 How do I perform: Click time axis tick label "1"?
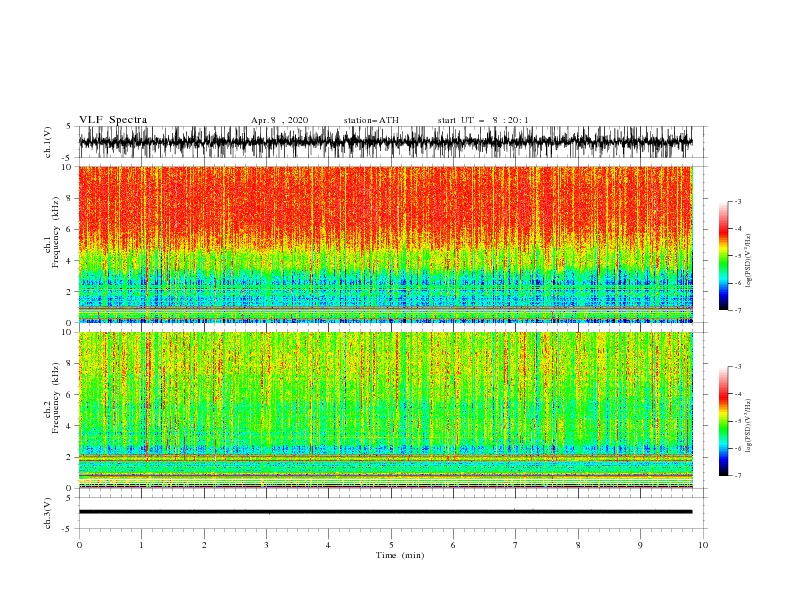tap(142, 545)
